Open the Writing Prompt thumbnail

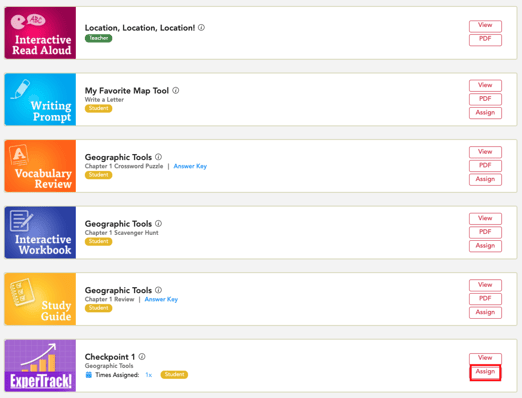[40, 99]
